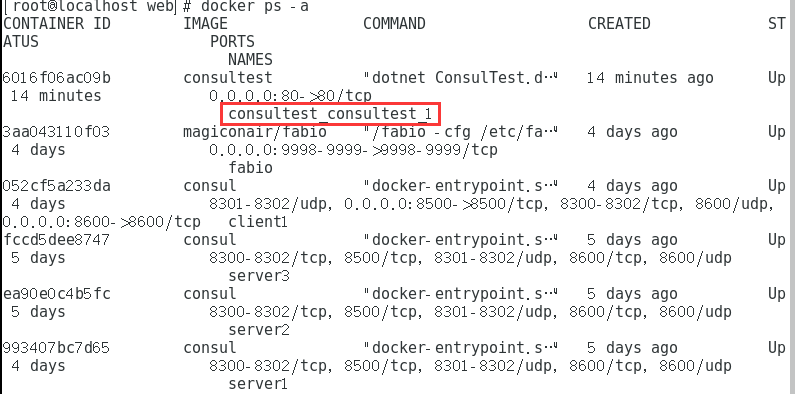Click the CREATED column header
This screenshot has width=795, height=394.
[x=619, y=24]
